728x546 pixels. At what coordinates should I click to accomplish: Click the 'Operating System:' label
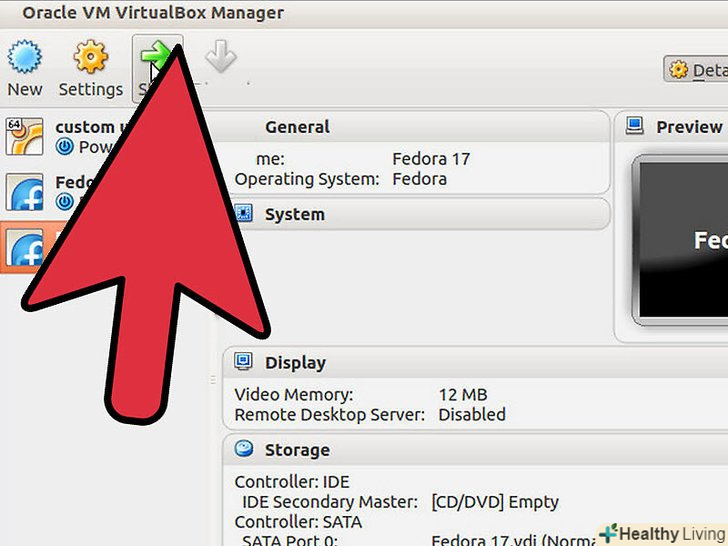[x=307, y=179]
